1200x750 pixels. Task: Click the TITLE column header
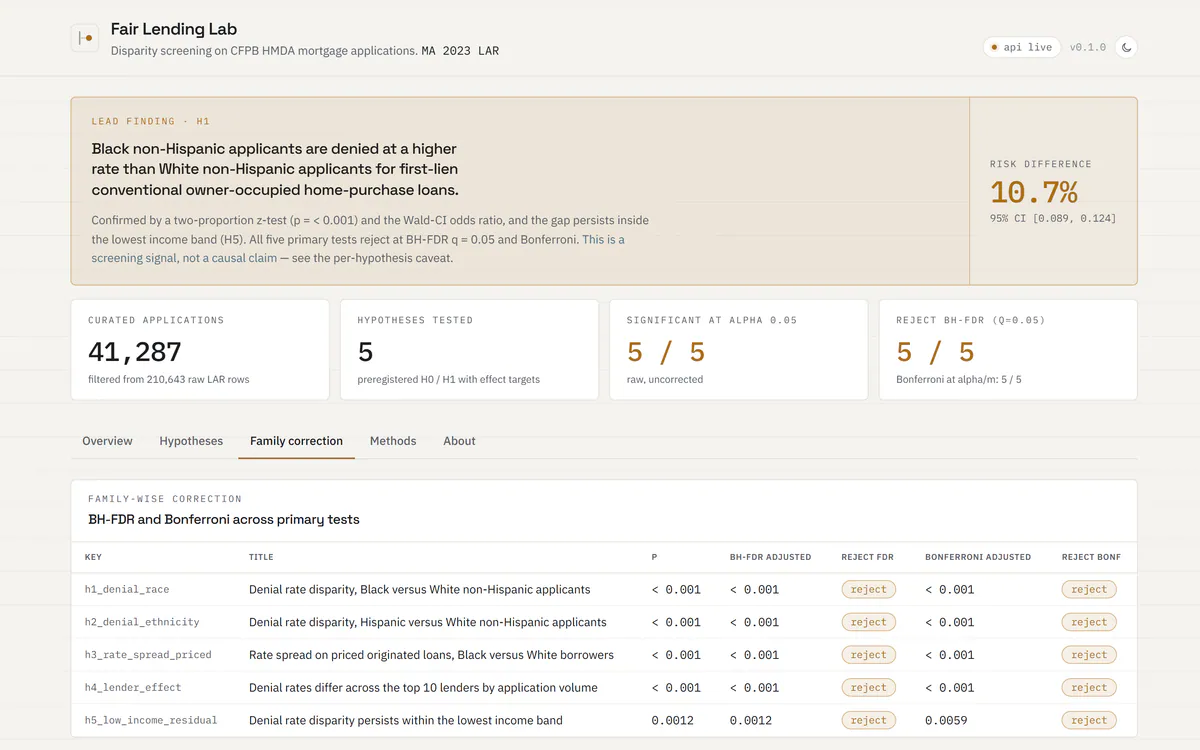pyautogui.click(x=261, y=557)
